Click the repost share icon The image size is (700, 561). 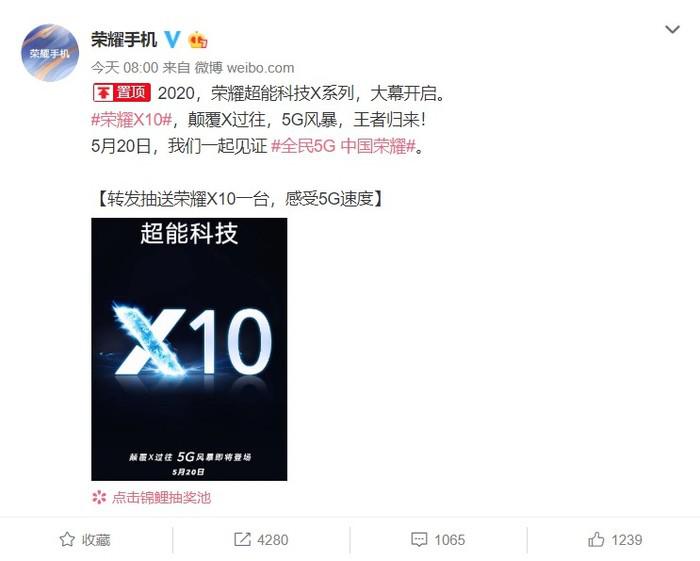tap(242, 539)
